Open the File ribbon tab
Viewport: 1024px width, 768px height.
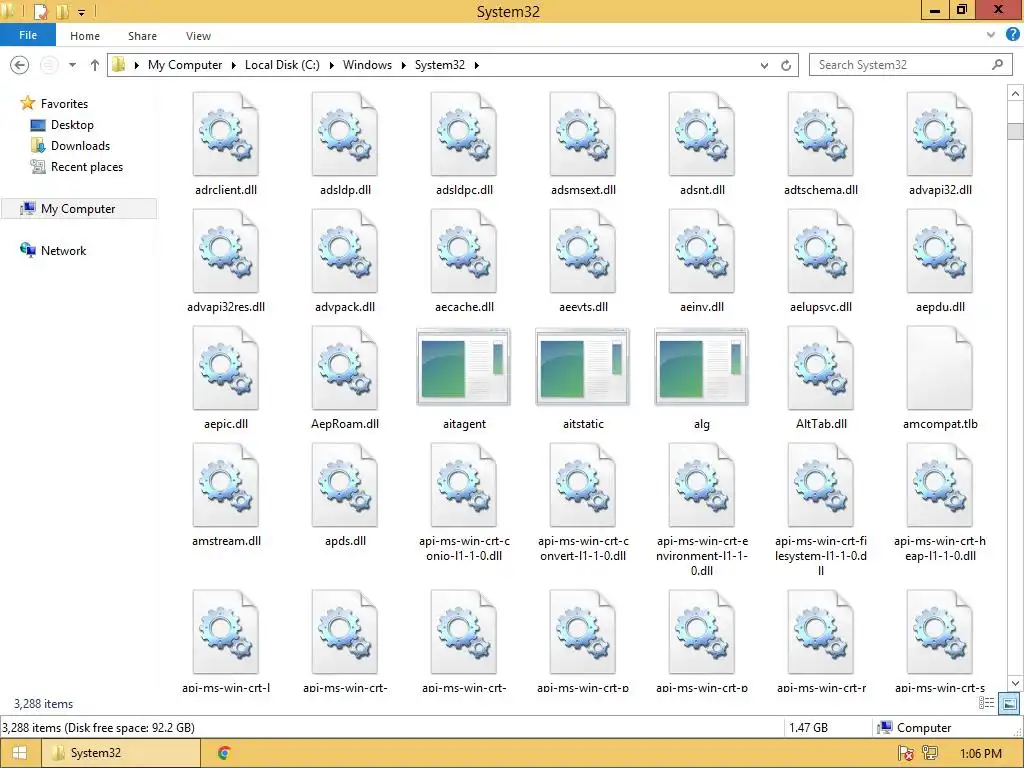click(28, 35)
